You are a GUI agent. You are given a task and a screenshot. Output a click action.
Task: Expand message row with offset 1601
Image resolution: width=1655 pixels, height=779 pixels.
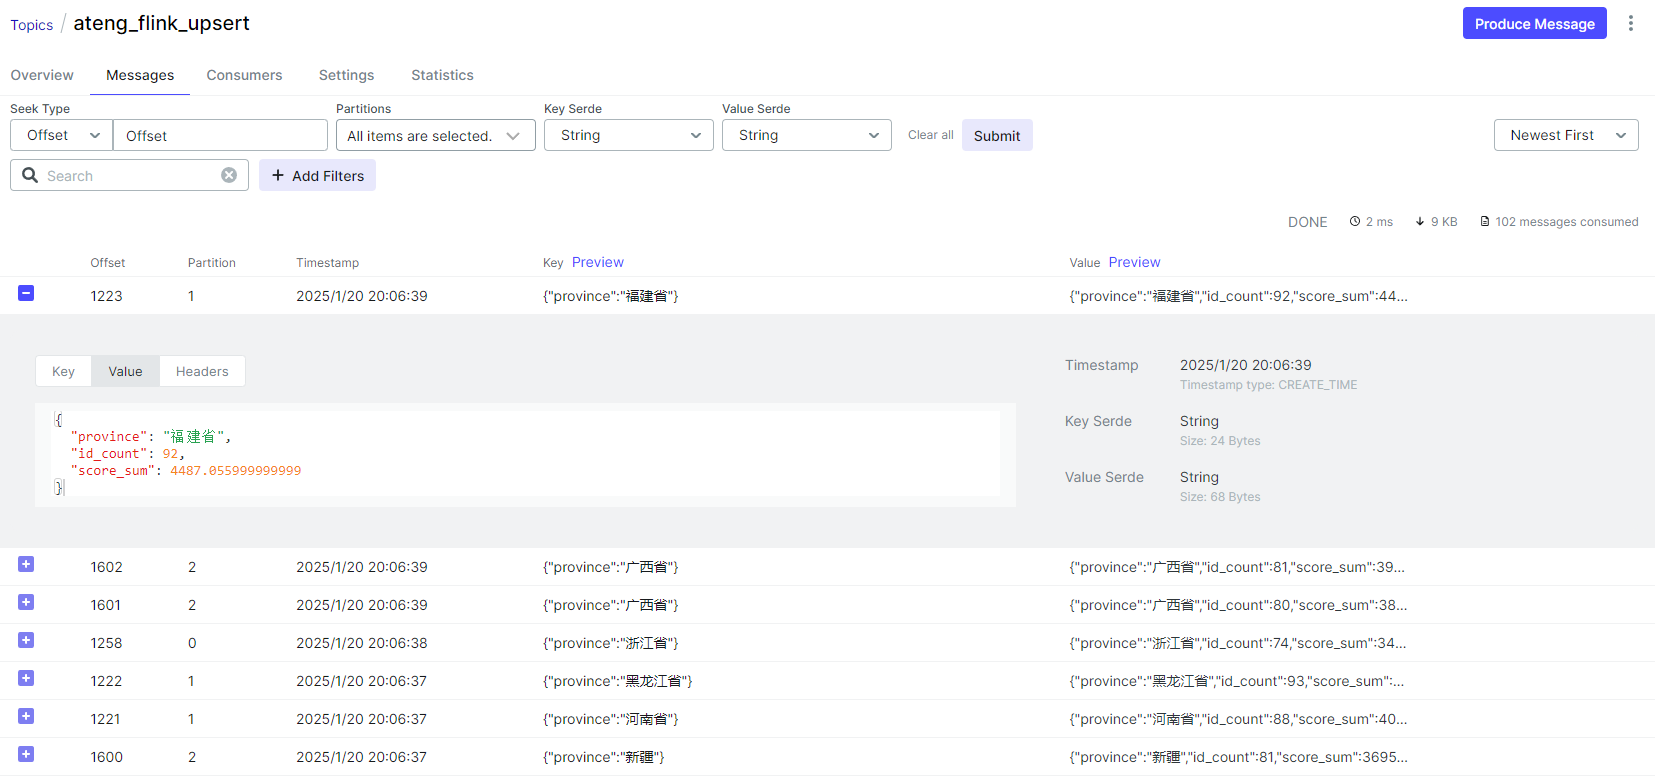[26, 603]
